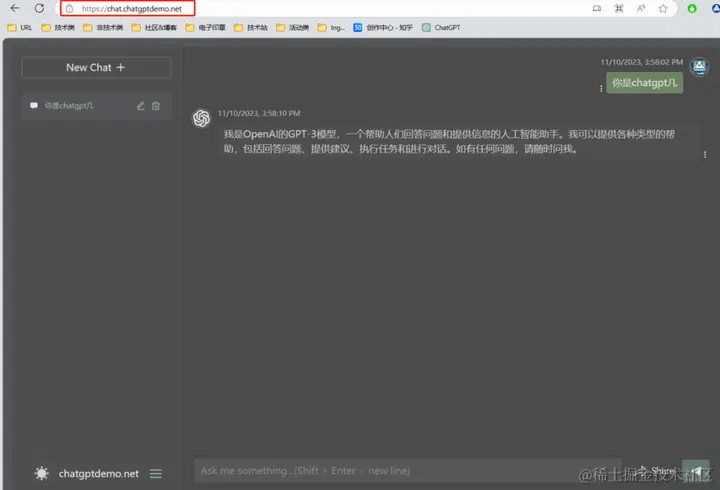Open options dots beside the user message
This screenshot has width=720, height=490.
pyautogui.click(x=601, y=89)
